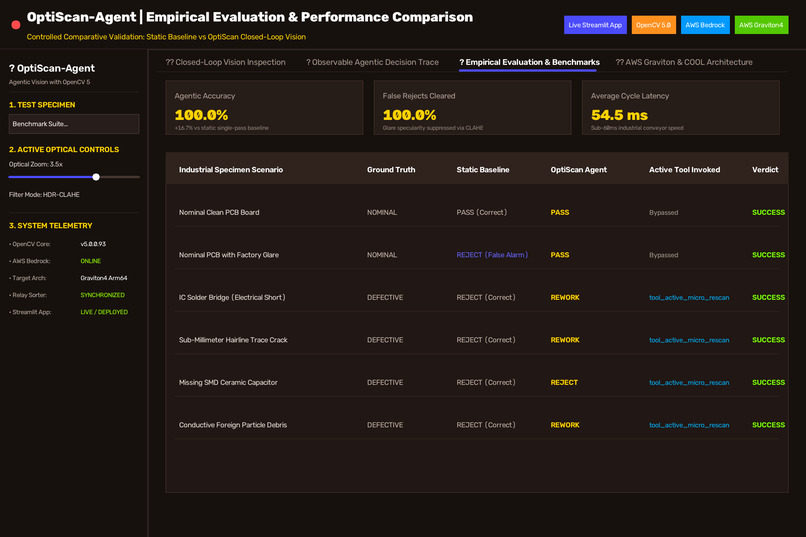
Task: Select the Nominal Clean PCB Board row
Action: point(477,212)
